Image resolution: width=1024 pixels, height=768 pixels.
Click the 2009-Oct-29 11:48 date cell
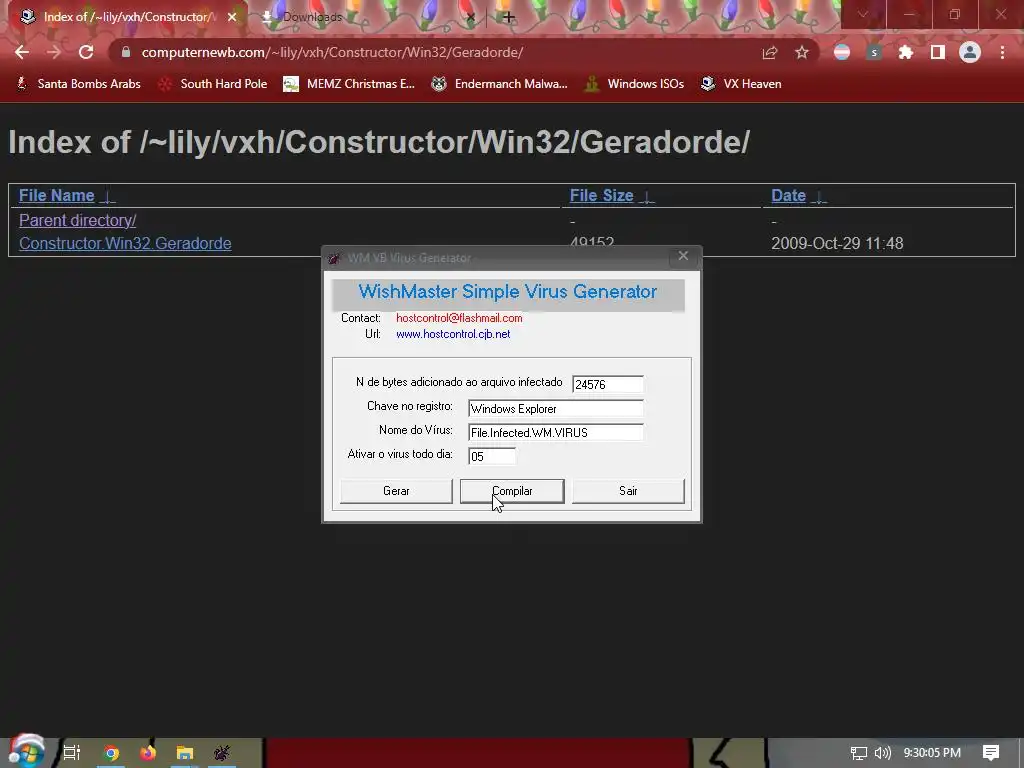(x=837, y=243)
